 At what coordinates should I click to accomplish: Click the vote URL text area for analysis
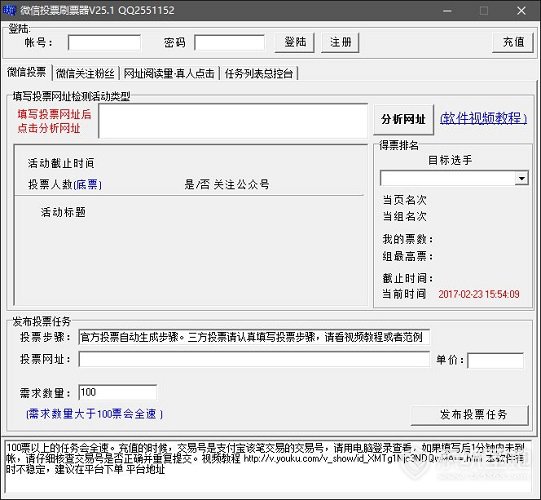tap(233, 121)
